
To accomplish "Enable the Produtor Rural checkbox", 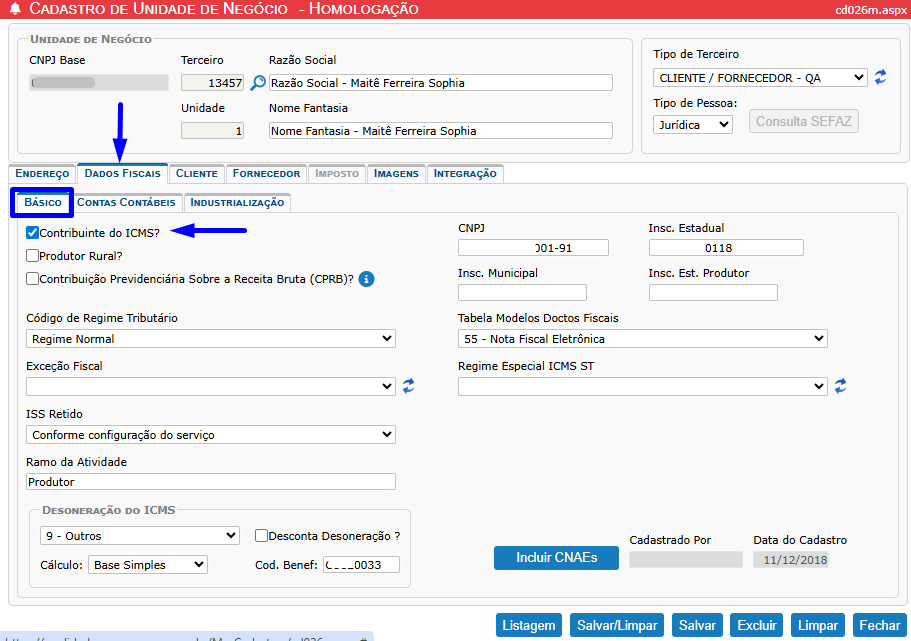I will 33,255.
